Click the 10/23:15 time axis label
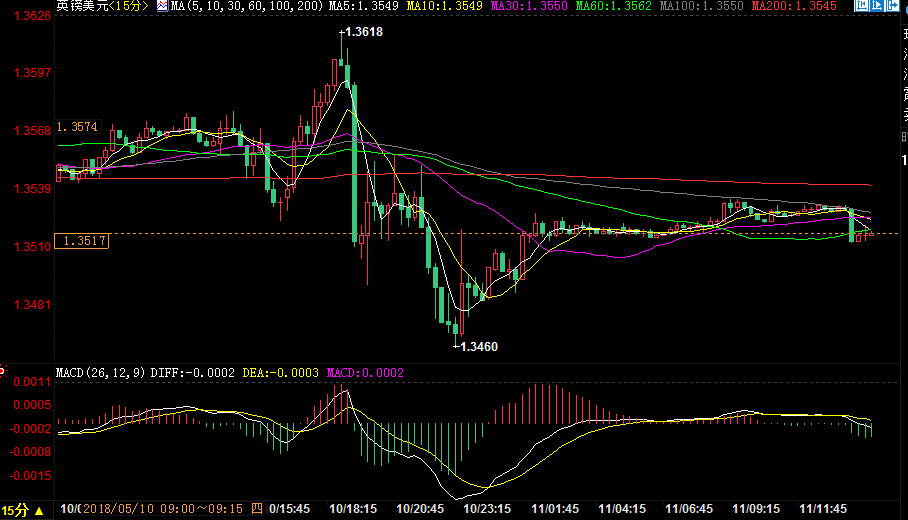Screen dimensions: 908x520 487,509
